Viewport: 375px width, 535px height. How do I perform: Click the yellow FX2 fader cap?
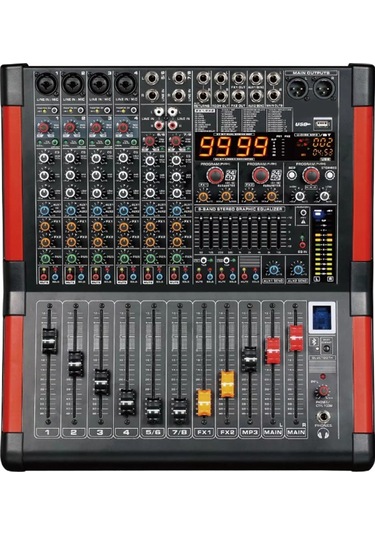coord(227,384)
